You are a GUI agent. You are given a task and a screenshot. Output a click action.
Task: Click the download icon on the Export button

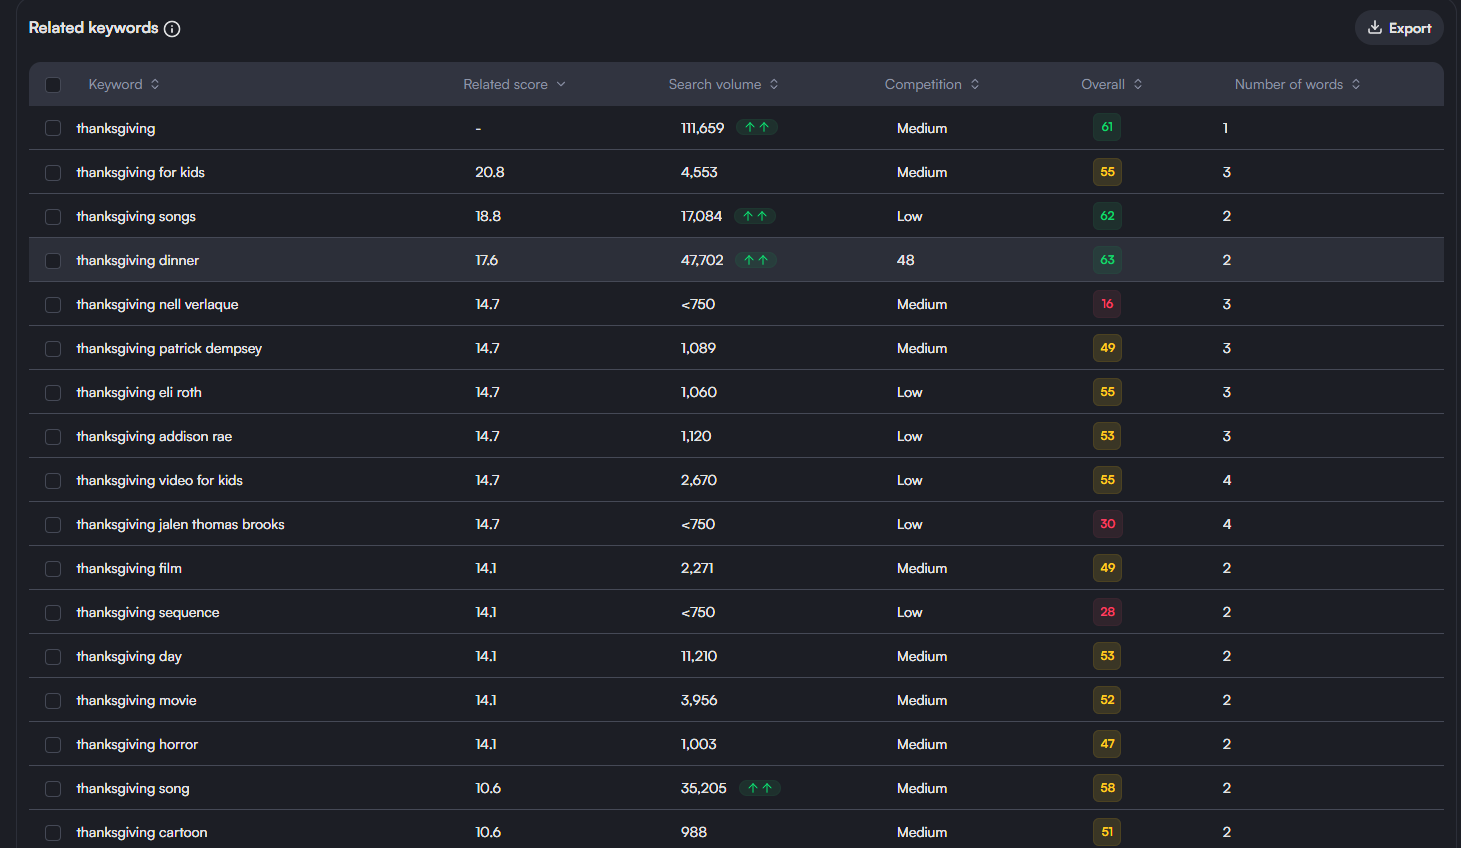tap(1377, 27)
